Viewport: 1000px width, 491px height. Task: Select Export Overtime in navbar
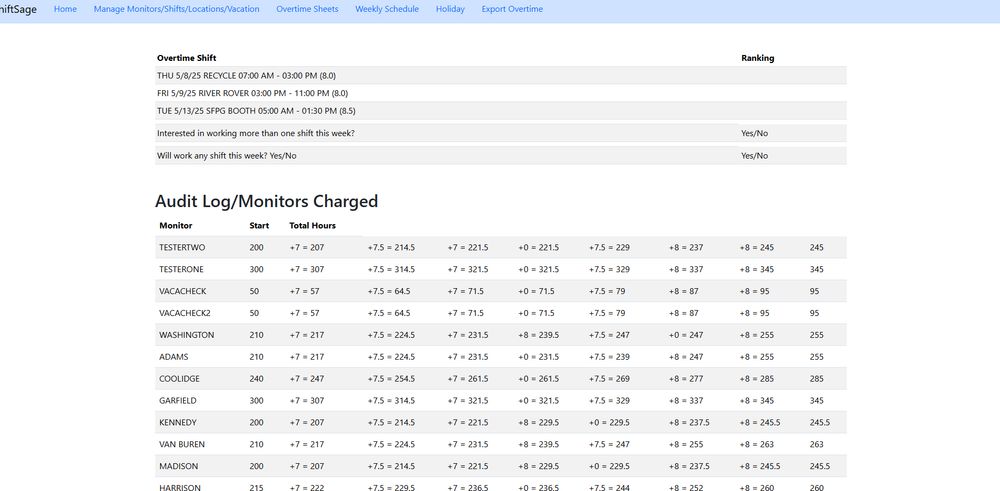pos(512,9)
